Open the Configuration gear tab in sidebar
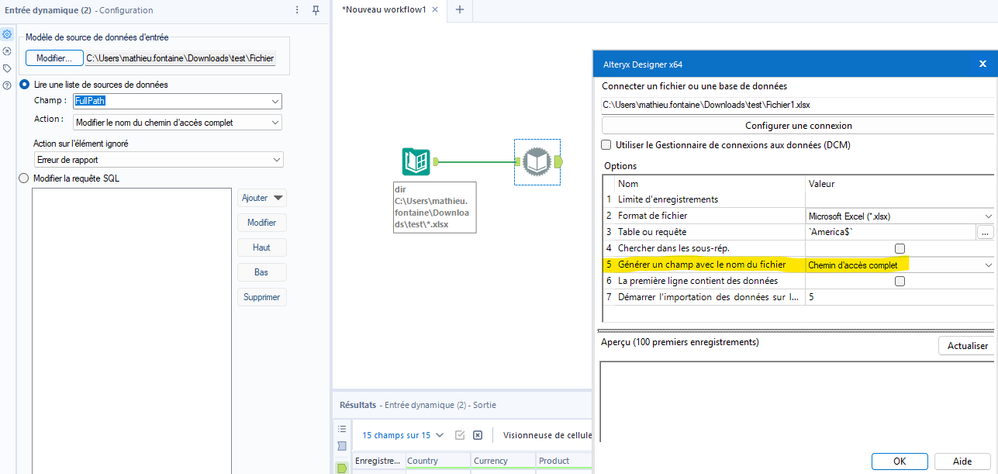 [8, 34]
